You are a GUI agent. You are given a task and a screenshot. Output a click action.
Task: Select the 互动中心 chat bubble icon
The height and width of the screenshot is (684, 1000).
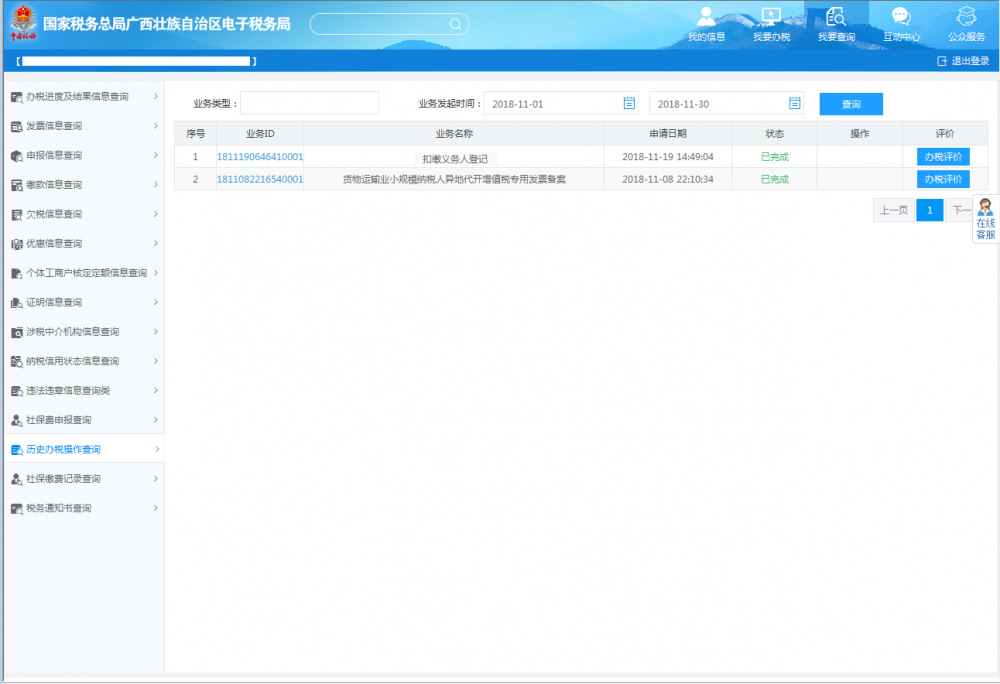(x=901, y=17)
